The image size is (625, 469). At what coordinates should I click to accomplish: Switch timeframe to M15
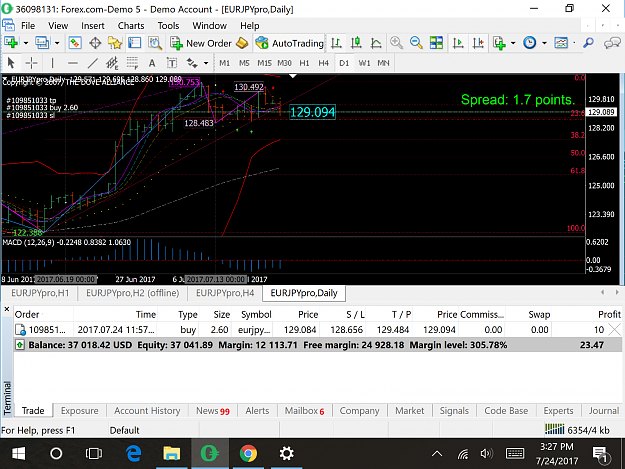(x=264, y=63)
